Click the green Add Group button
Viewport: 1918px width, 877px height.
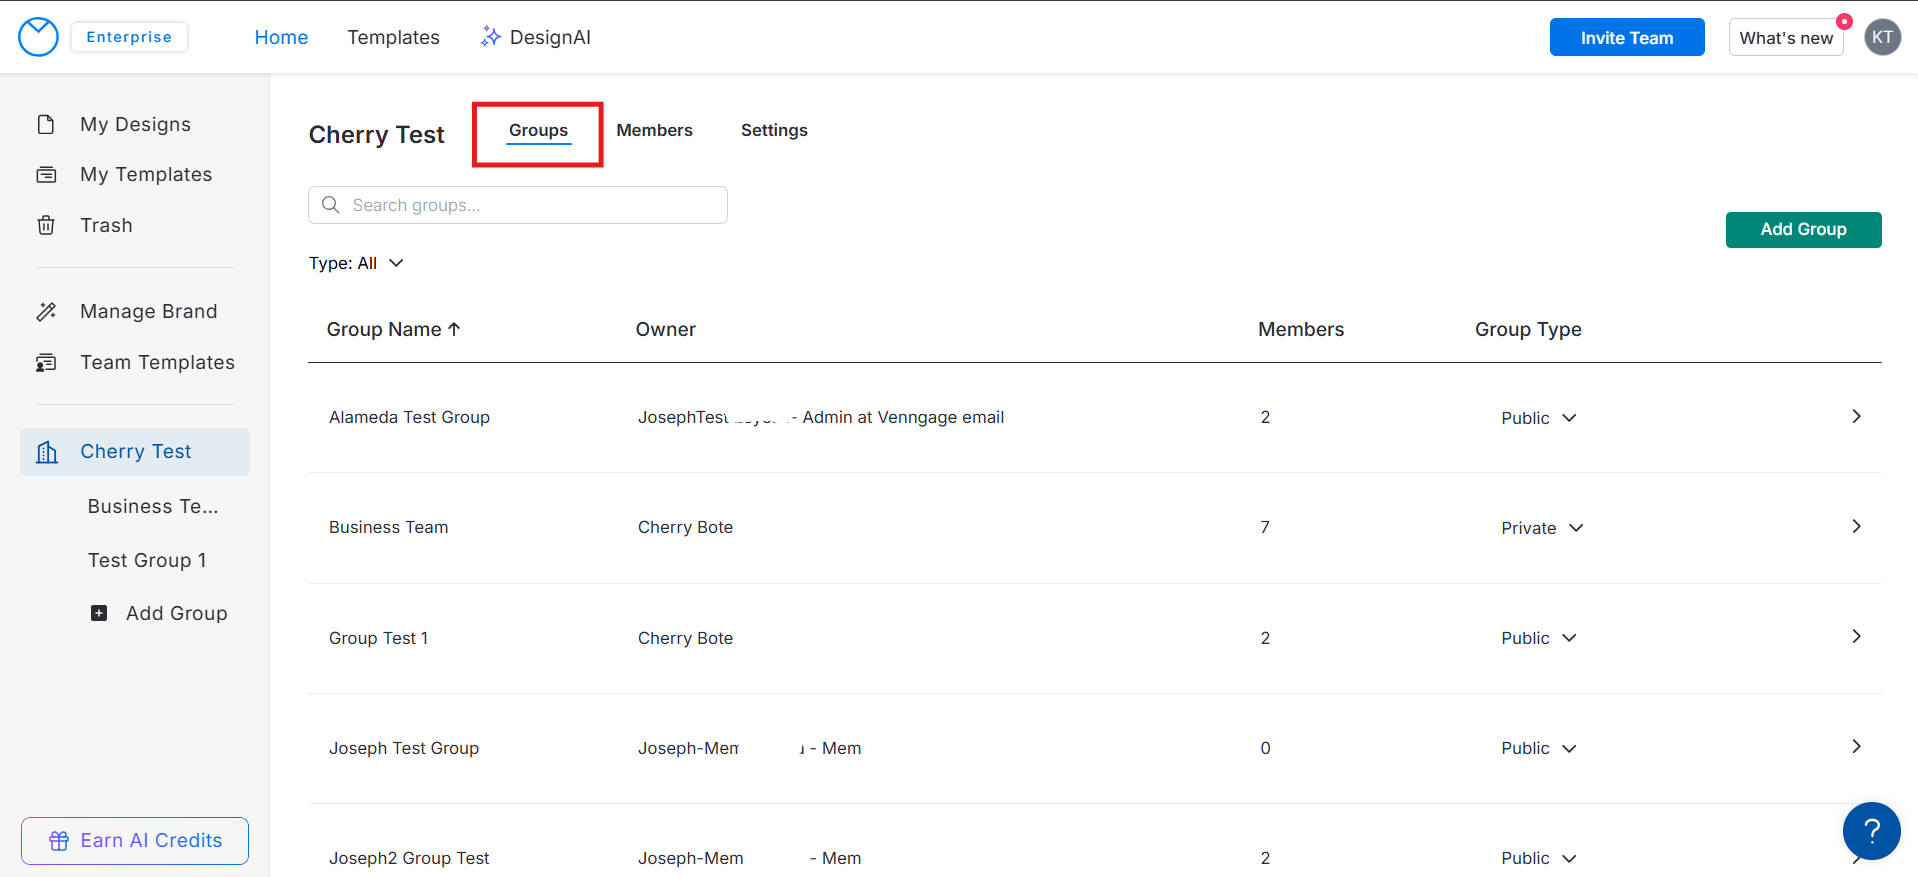click(1803, 229)
